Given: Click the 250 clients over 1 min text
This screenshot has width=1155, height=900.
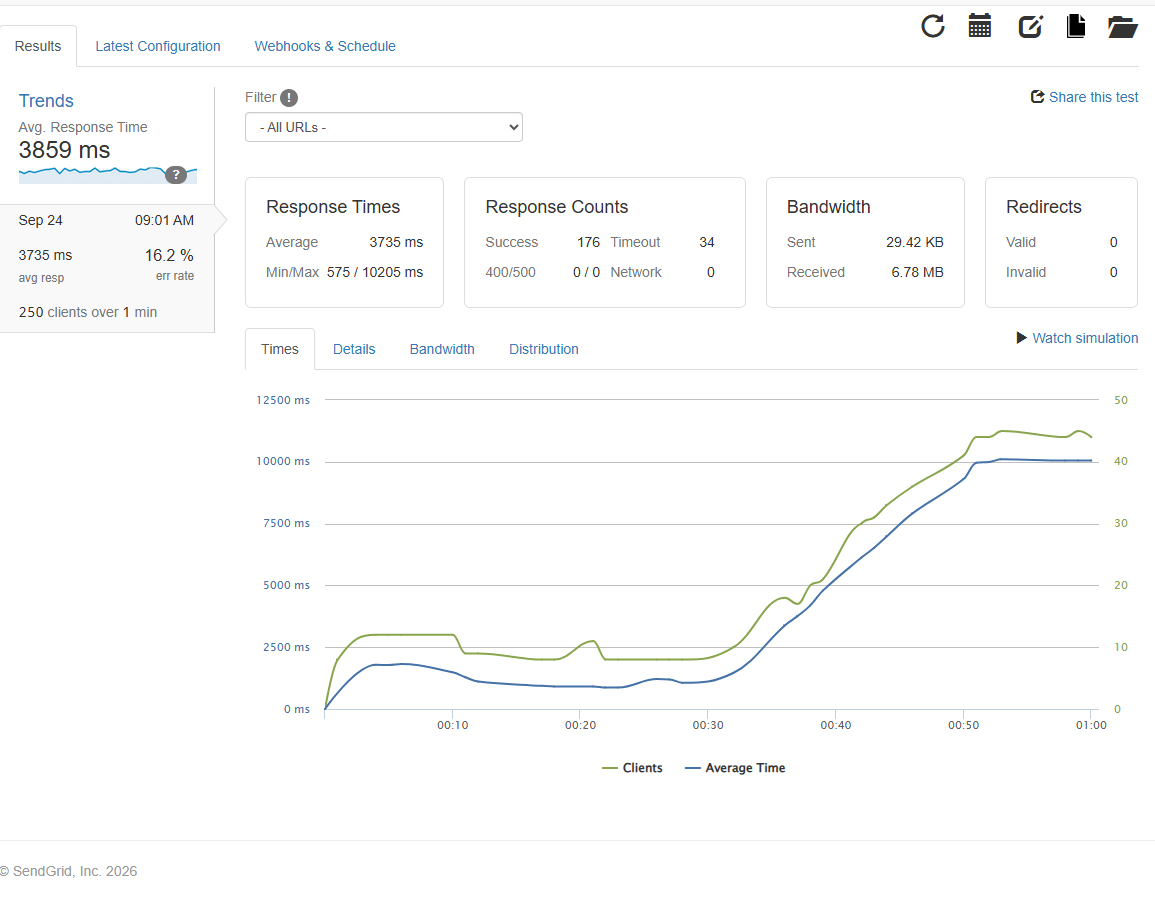Looking at the screenshot, I should (88, 312).
